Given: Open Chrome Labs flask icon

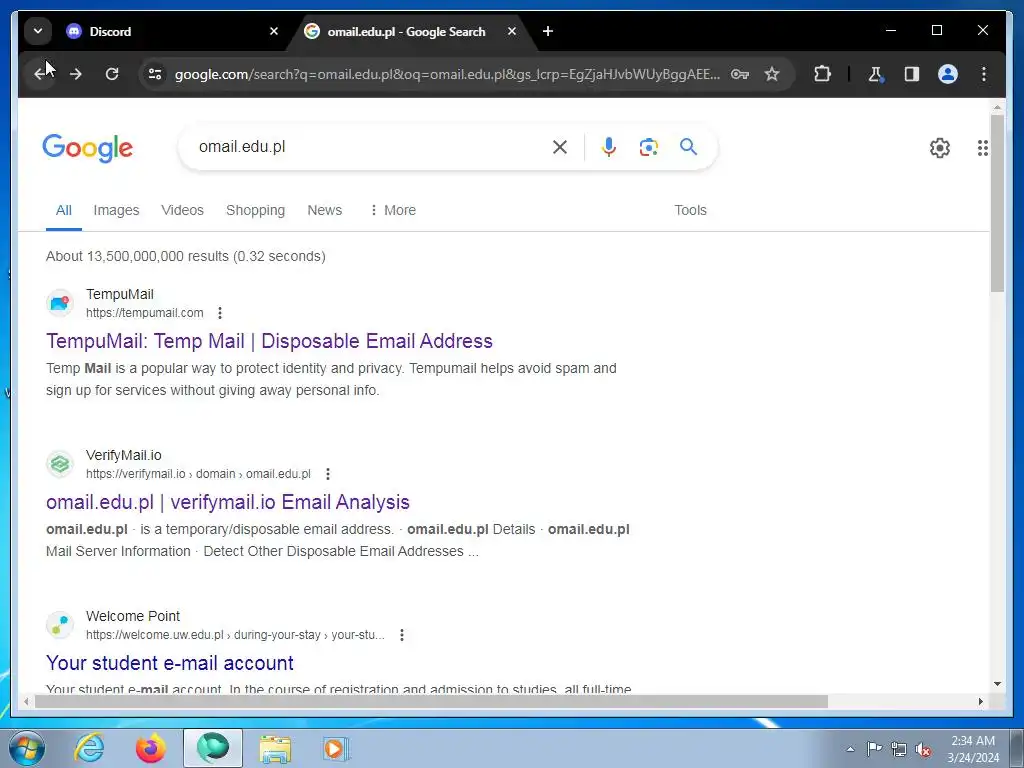Looking at the screenshot, I should tap(876, 74).
